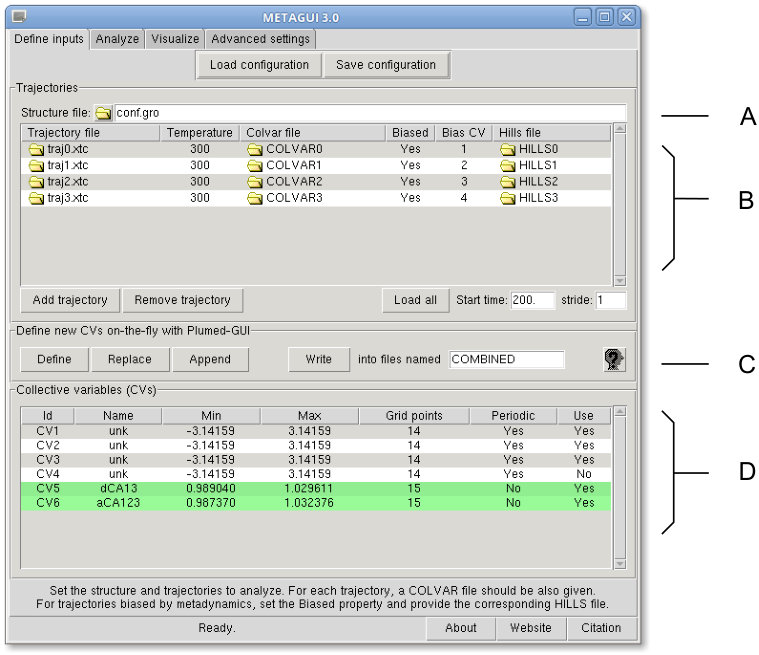Image resolution: width=759 pixels, height=655 pixels.
Task: Open the window menu icon in title bar
Action: pyautogui.click(x=19, y=17)
